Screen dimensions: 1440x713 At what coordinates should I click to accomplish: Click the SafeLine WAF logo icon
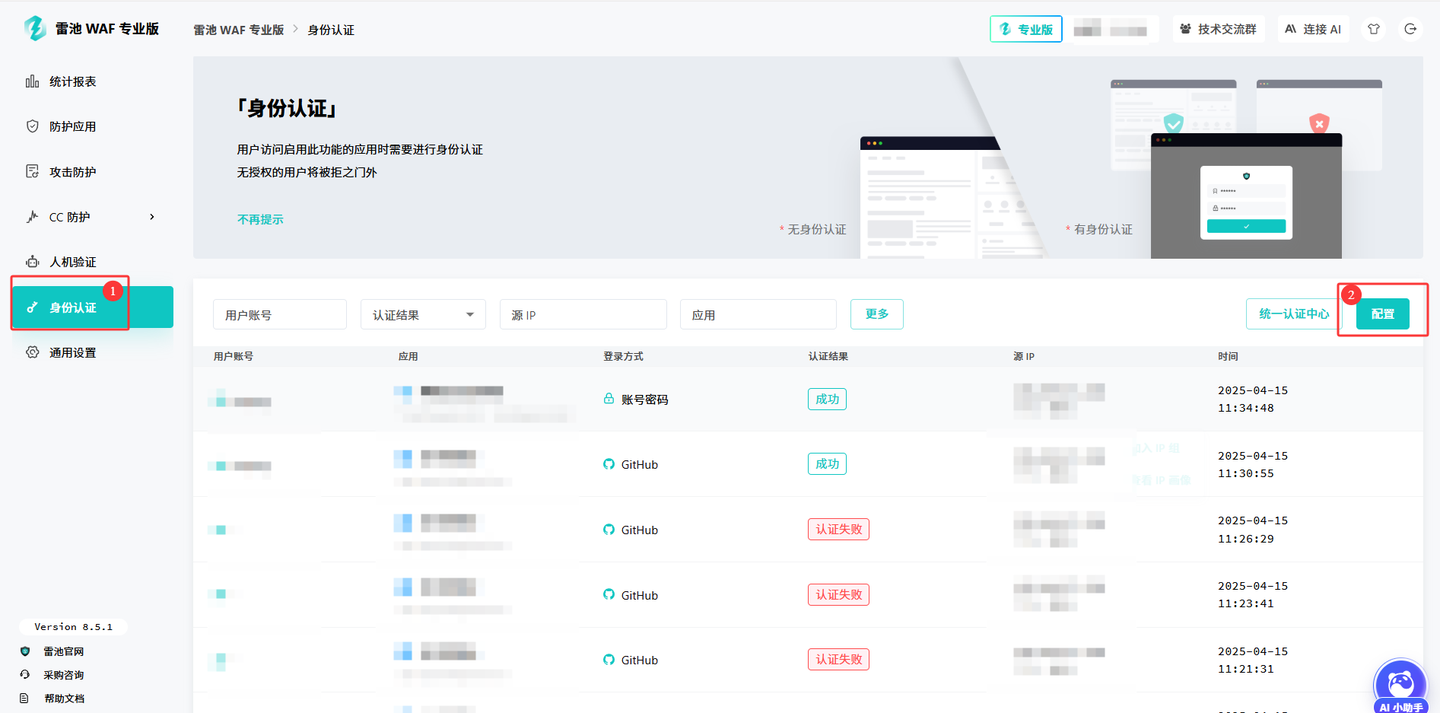35,29
